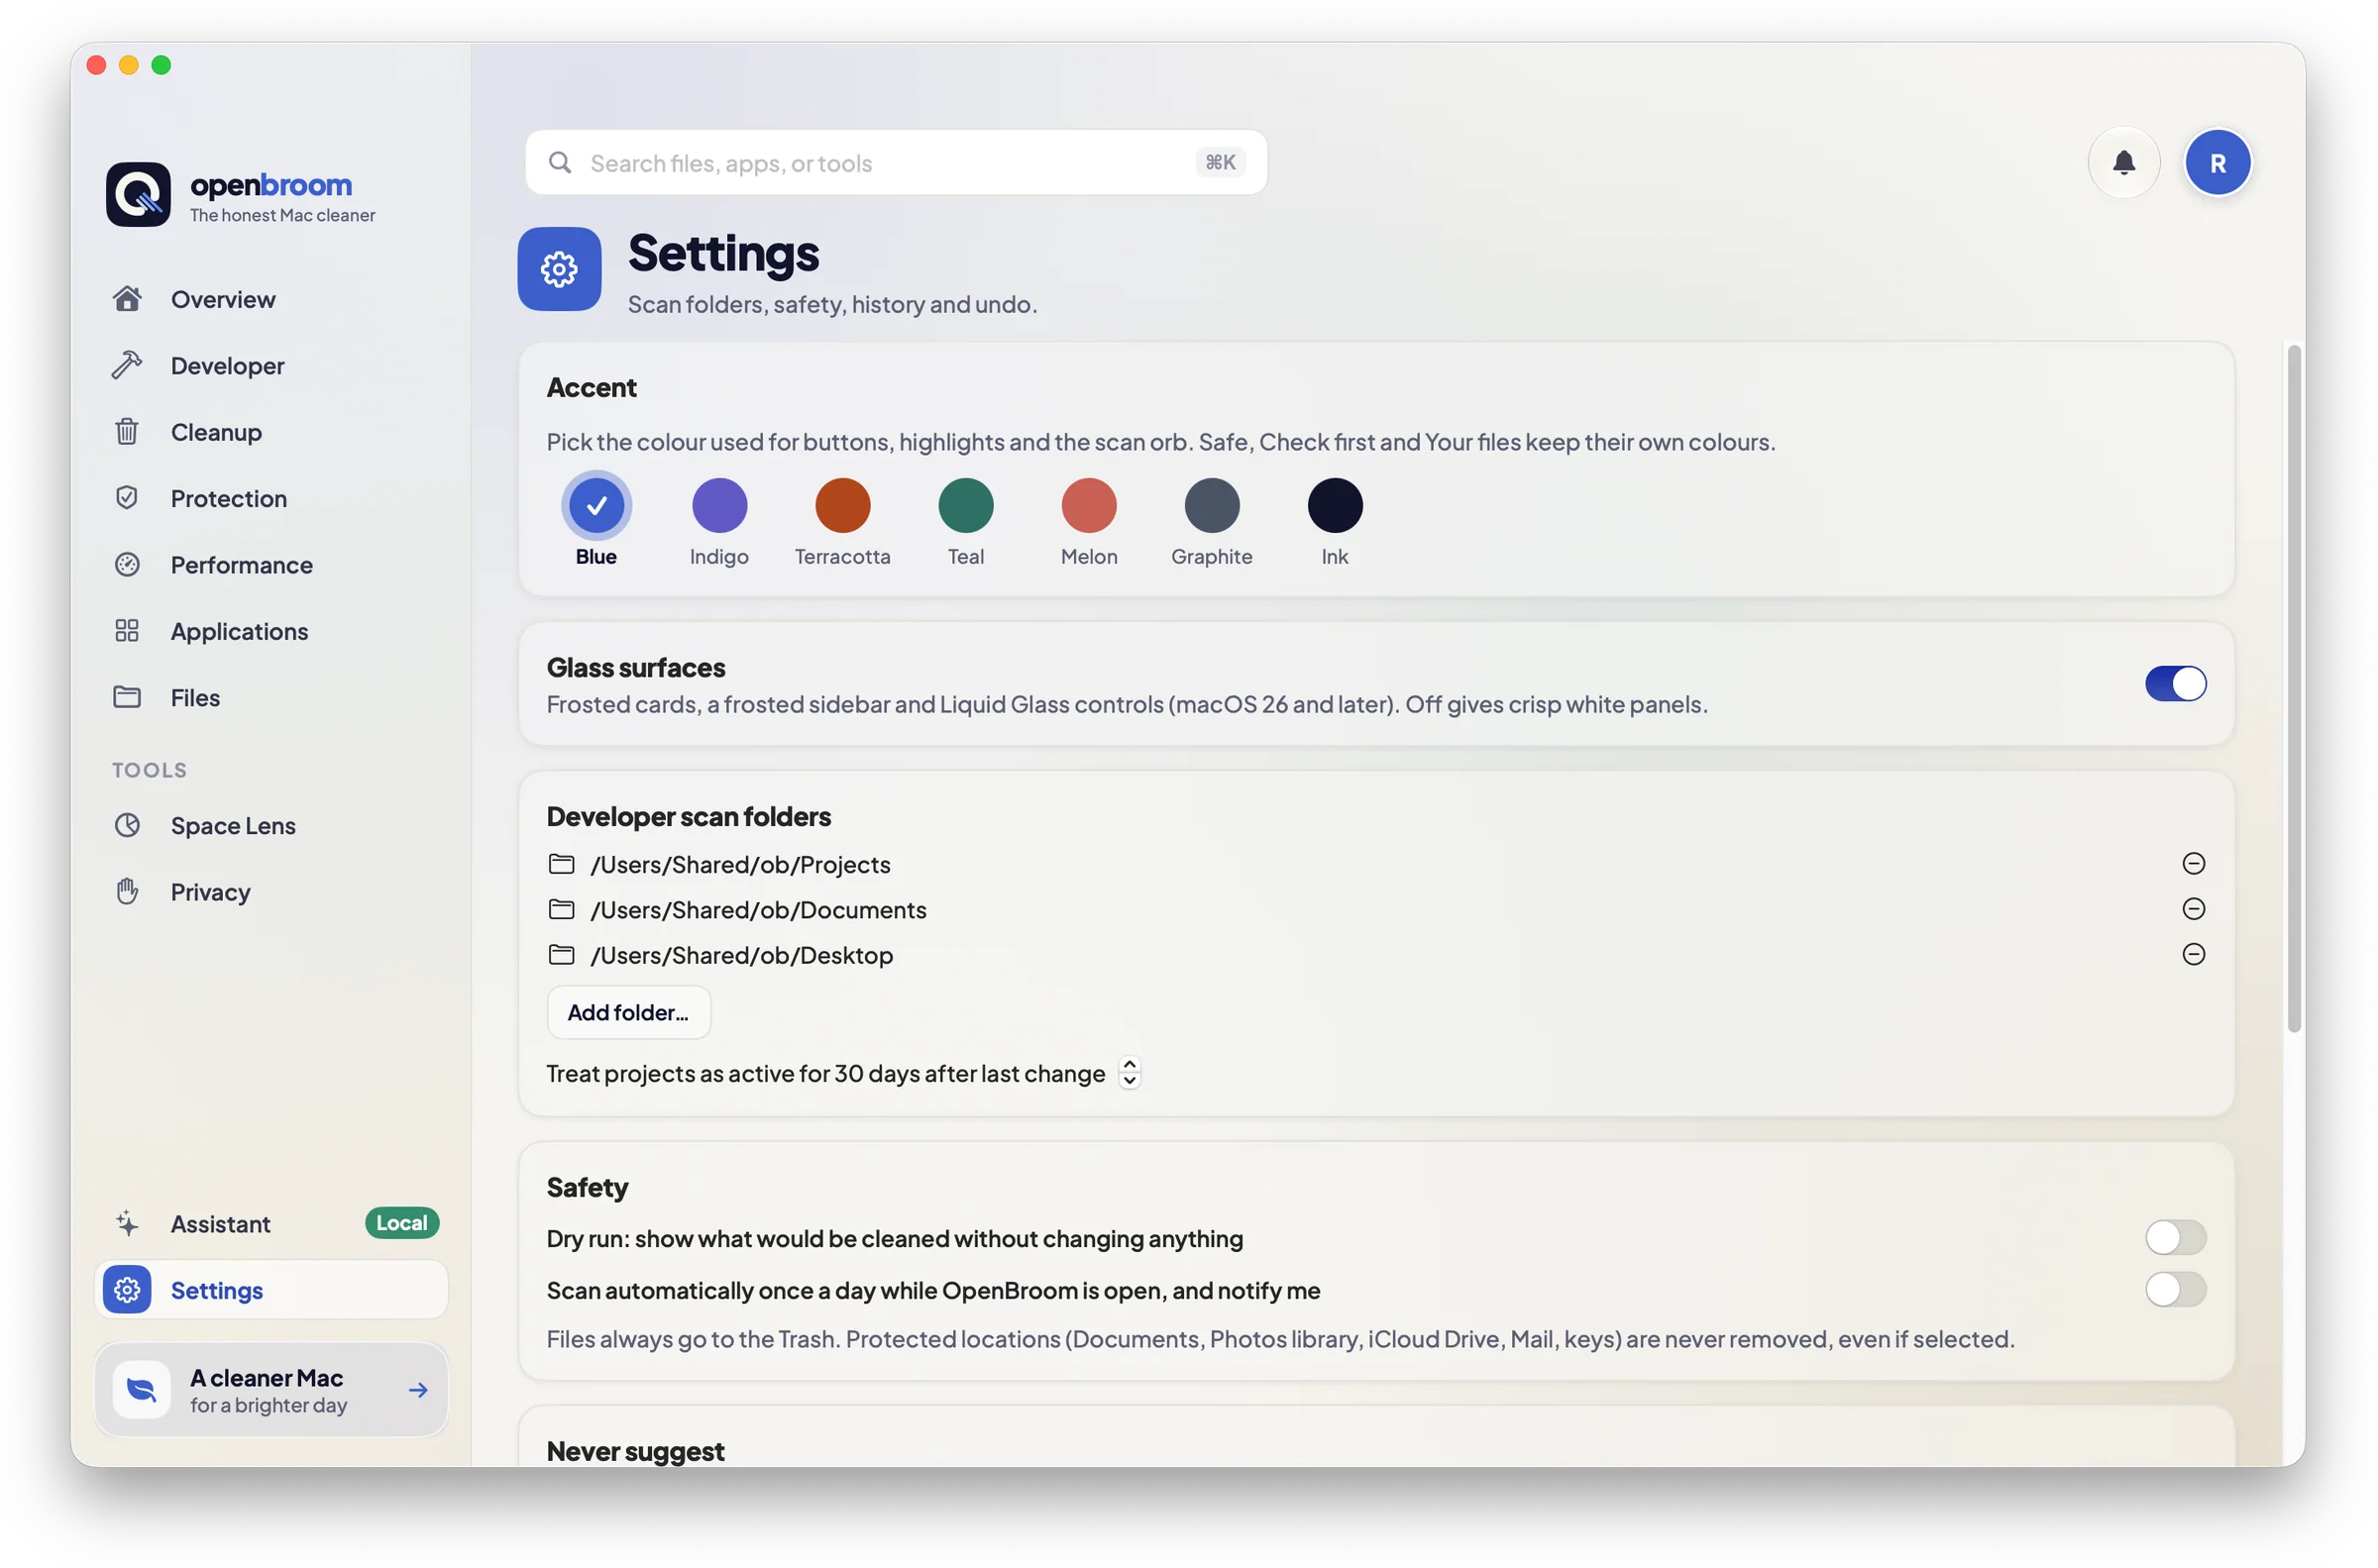Open Cleanup in the sidebar
Image resolution: width=2378 pixels, height=1568 pixels.
[271, 431]
